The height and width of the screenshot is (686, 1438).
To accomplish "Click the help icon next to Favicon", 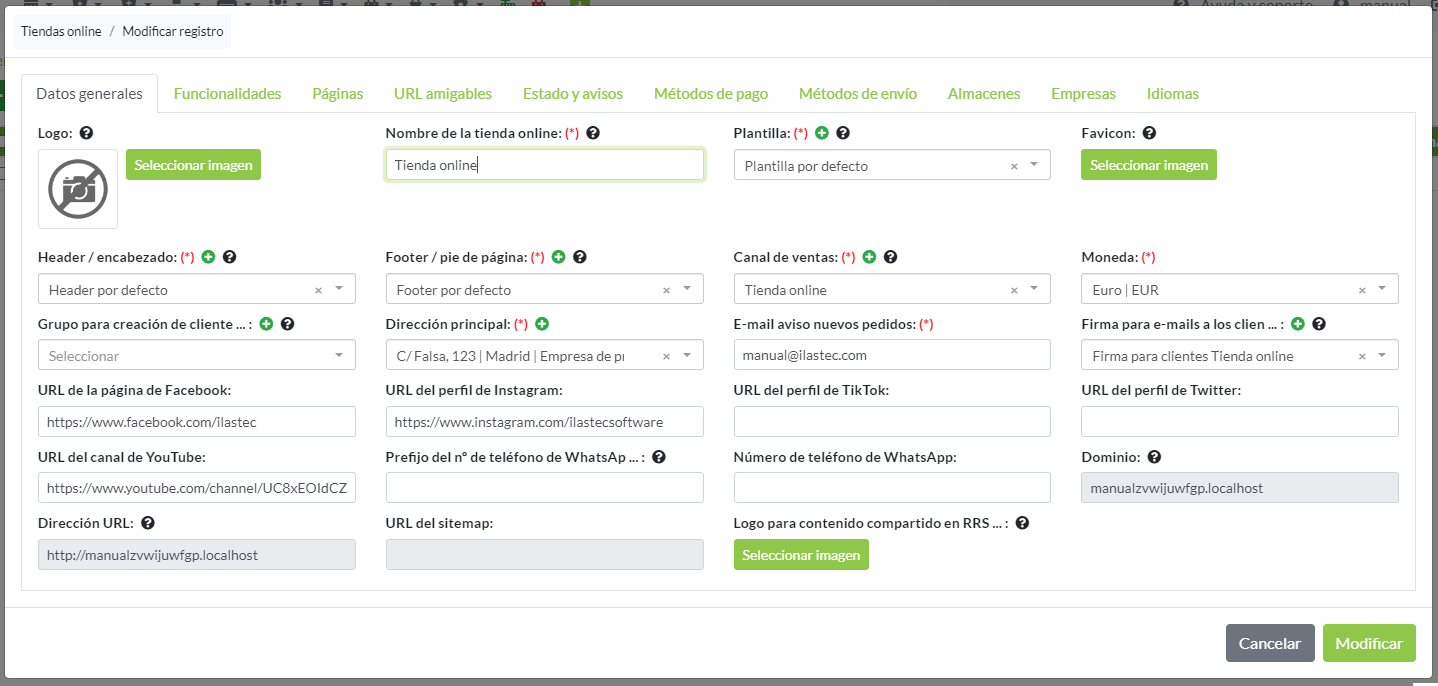I will tap(1149, 133).
